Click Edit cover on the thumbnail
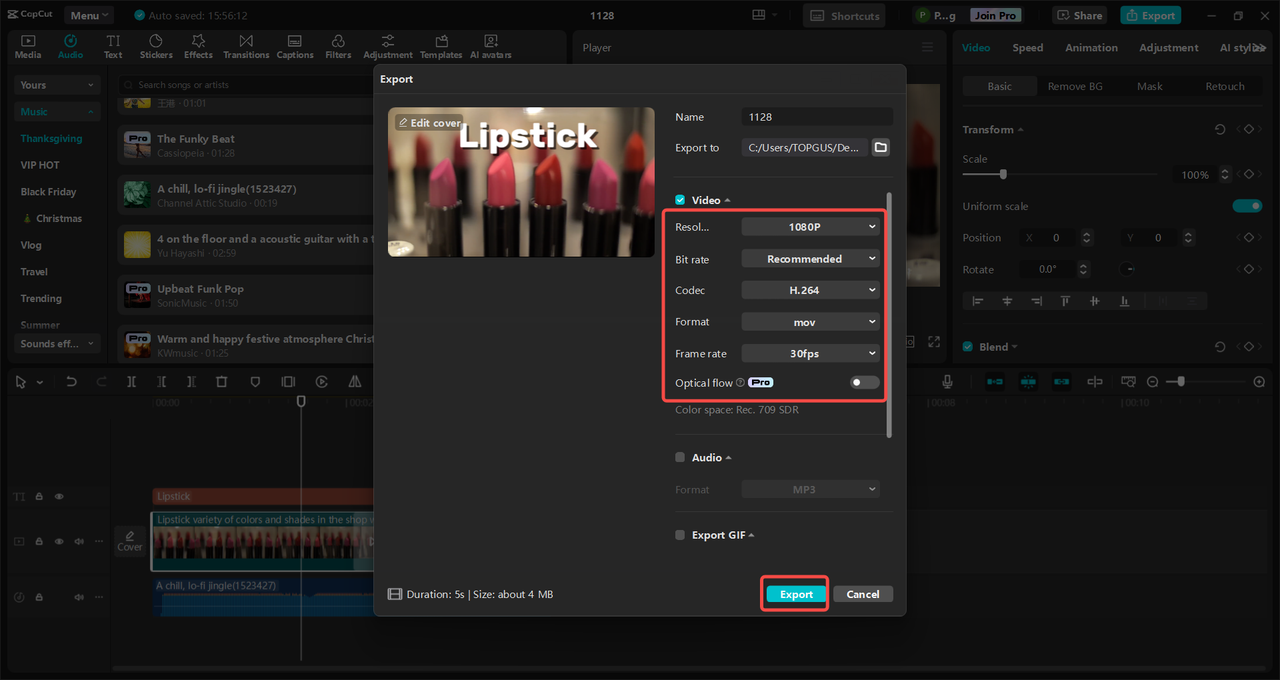Image resolution: width=1280 pixels, height=680 pixels. (x=429, y=123)
